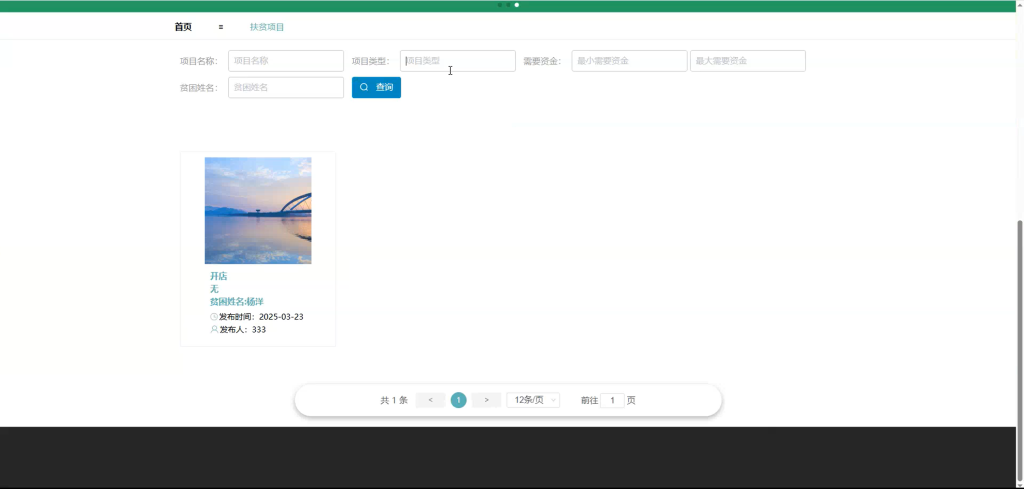Click the 查询 search button
Image resolution: width=1024 pixels, height=489 pixels.
pyautogui.click(x=376, y=87)
